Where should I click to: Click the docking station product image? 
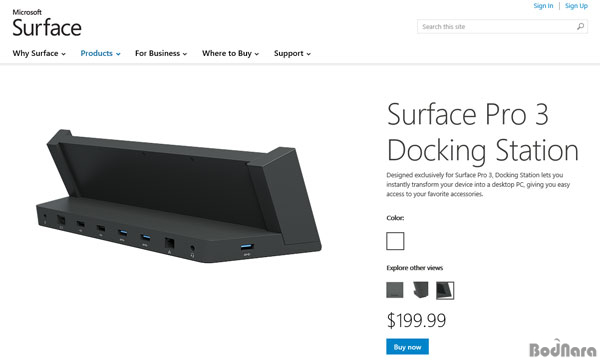coord(179,196)
